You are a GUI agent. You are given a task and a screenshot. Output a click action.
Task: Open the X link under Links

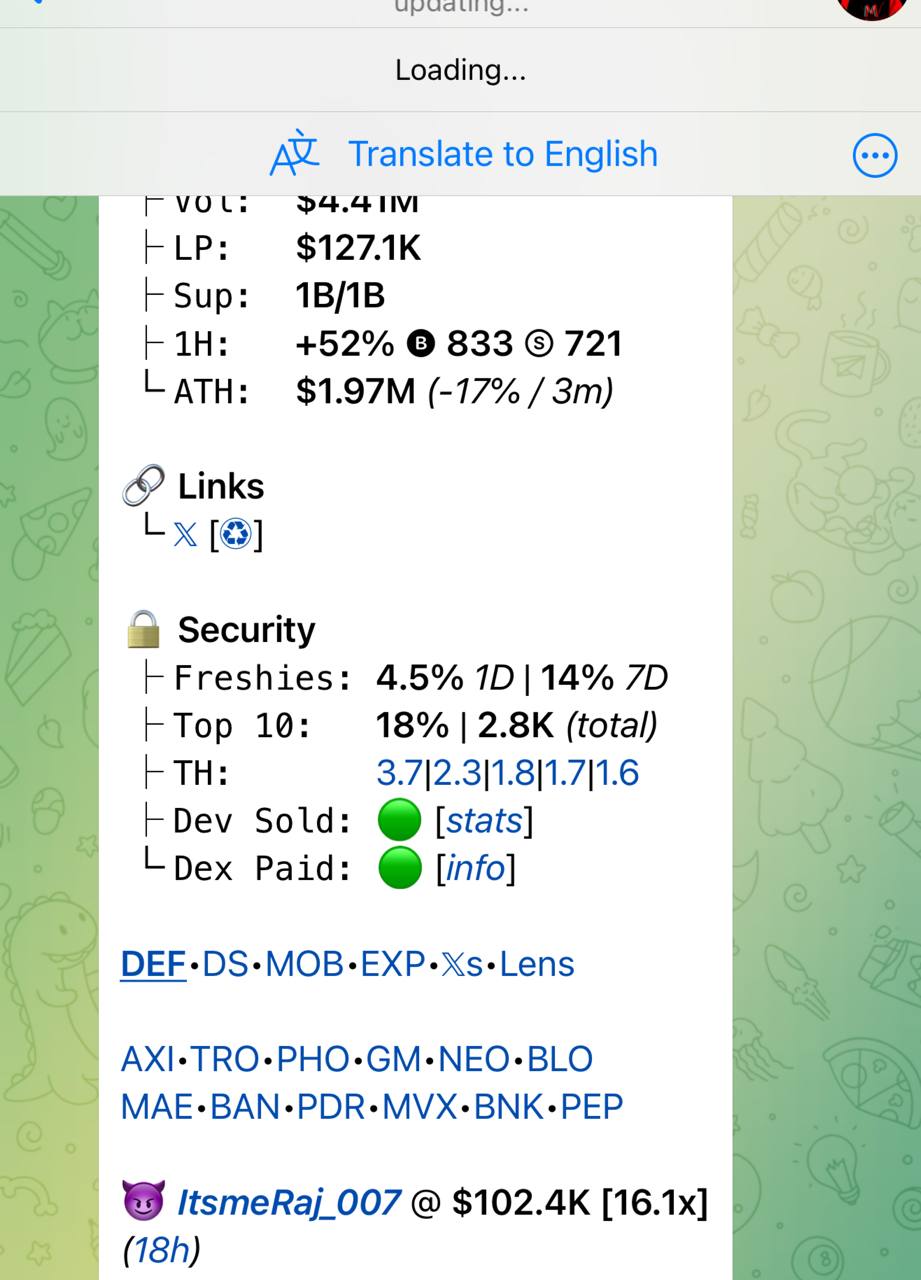coord(185,534)
